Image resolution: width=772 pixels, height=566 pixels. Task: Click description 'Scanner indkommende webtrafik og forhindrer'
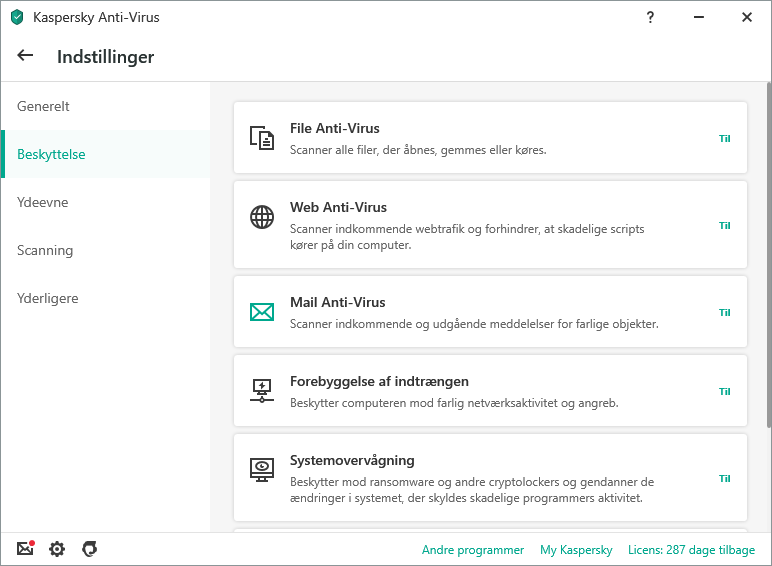[x=413, y=229]
